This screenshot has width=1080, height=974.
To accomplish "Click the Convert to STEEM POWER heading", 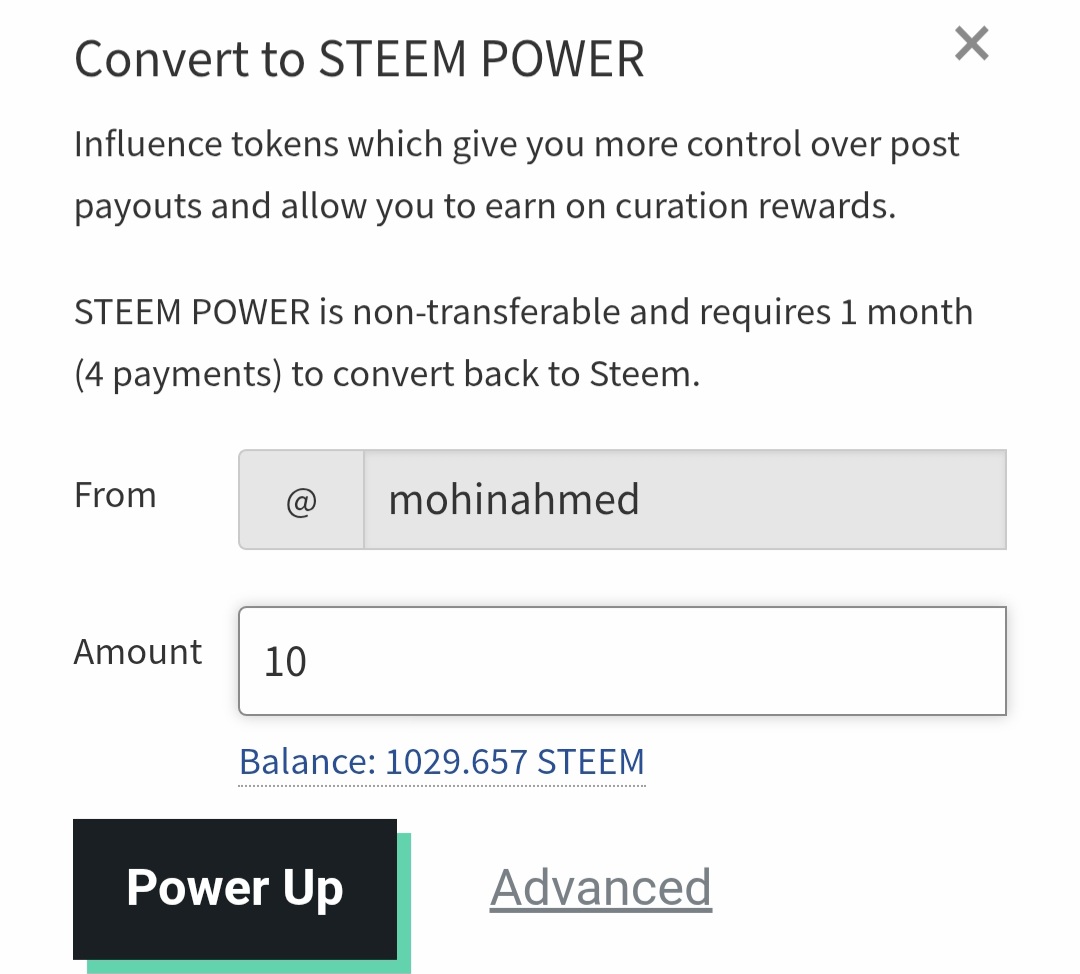I will pos(359,59).
